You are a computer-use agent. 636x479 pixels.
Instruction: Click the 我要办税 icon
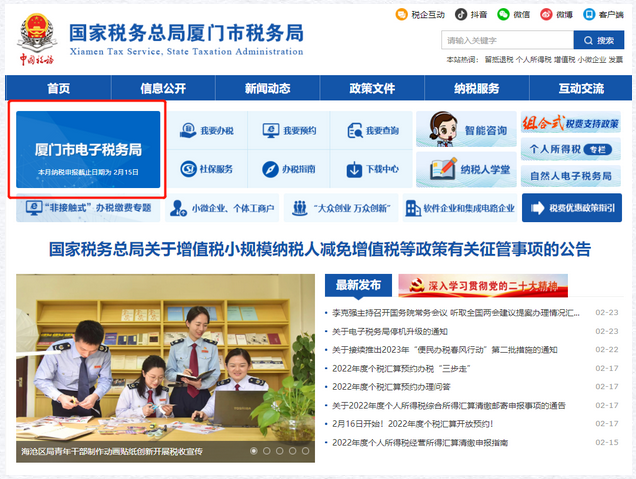[188, 131]
